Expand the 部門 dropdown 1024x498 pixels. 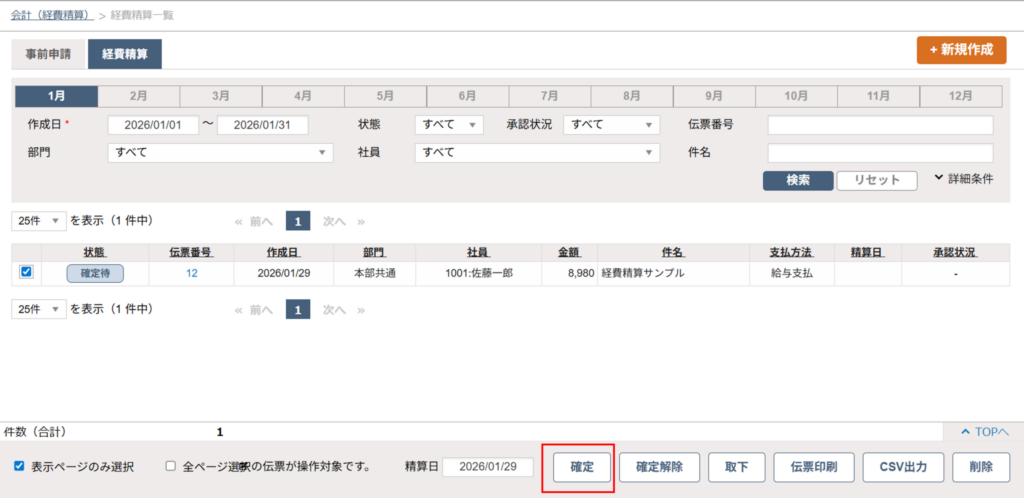[x=220, y=152]
